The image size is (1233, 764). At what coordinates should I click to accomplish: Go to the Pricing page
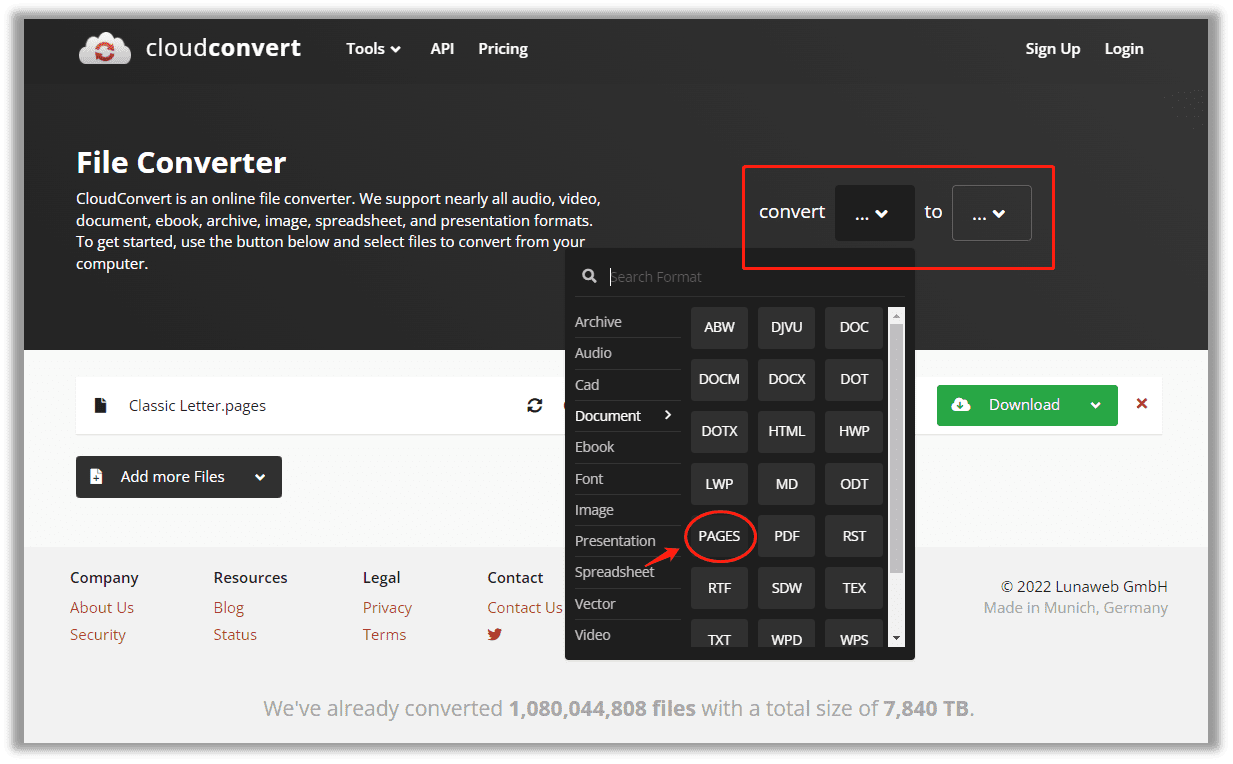(x=503, y=48)
